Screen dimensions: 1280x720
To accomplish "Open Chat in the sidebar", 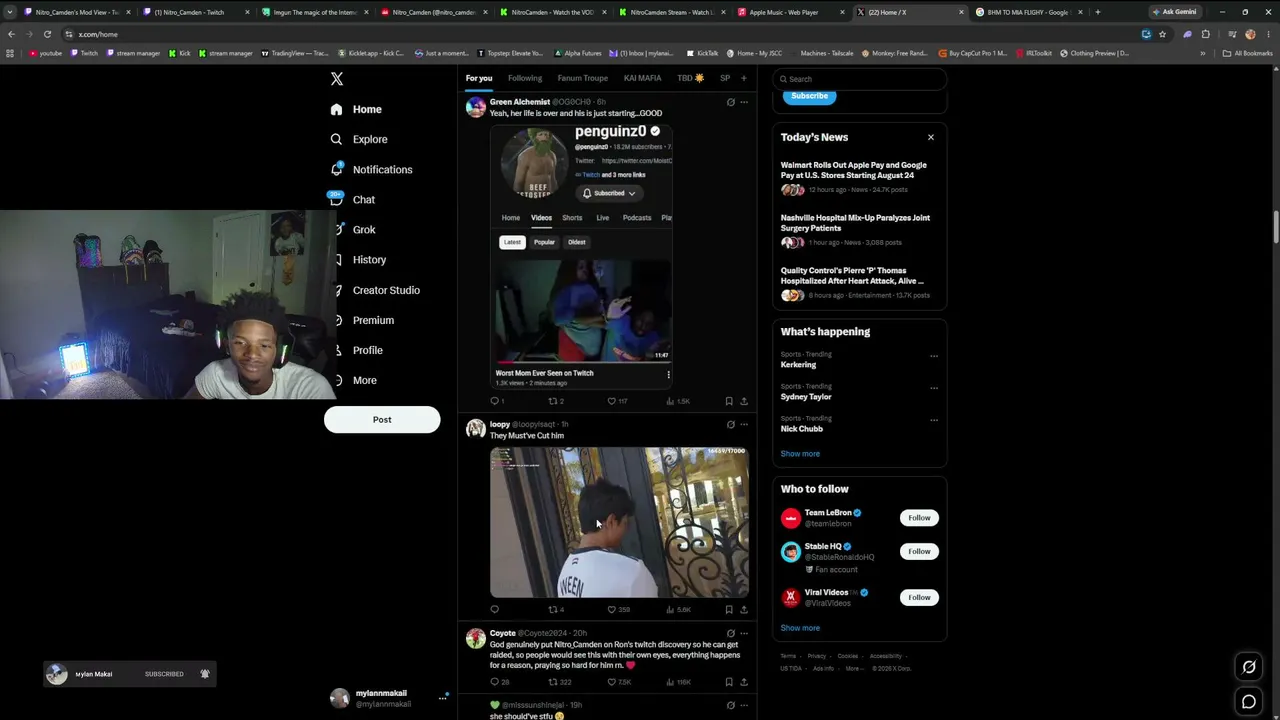I will 352,200.
